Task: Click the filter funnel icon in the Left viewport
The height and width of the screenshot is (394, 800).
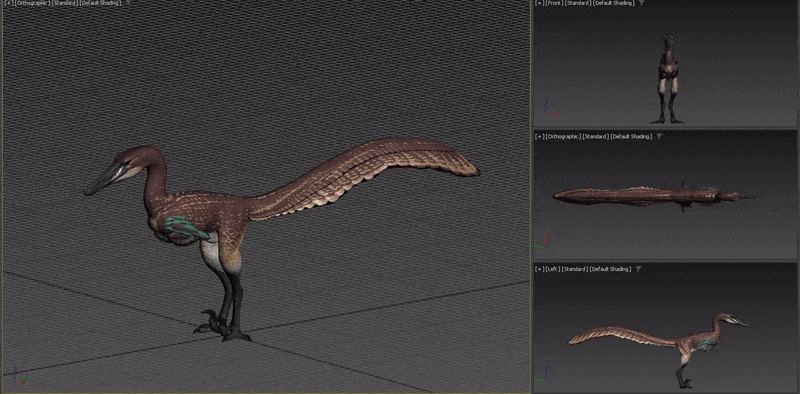Action: click(638, 269)
